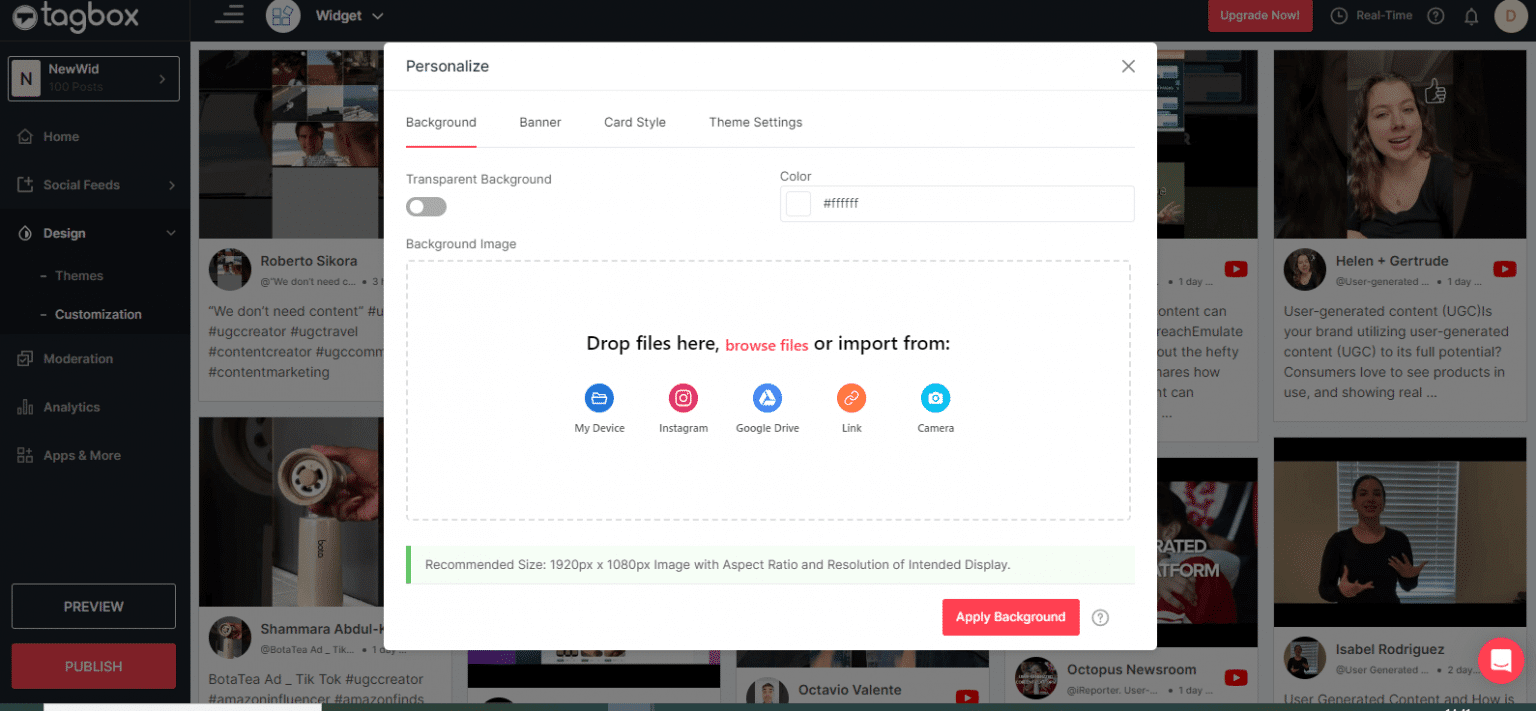
Task: Select the Link import icon
Action: click(851, 398)
